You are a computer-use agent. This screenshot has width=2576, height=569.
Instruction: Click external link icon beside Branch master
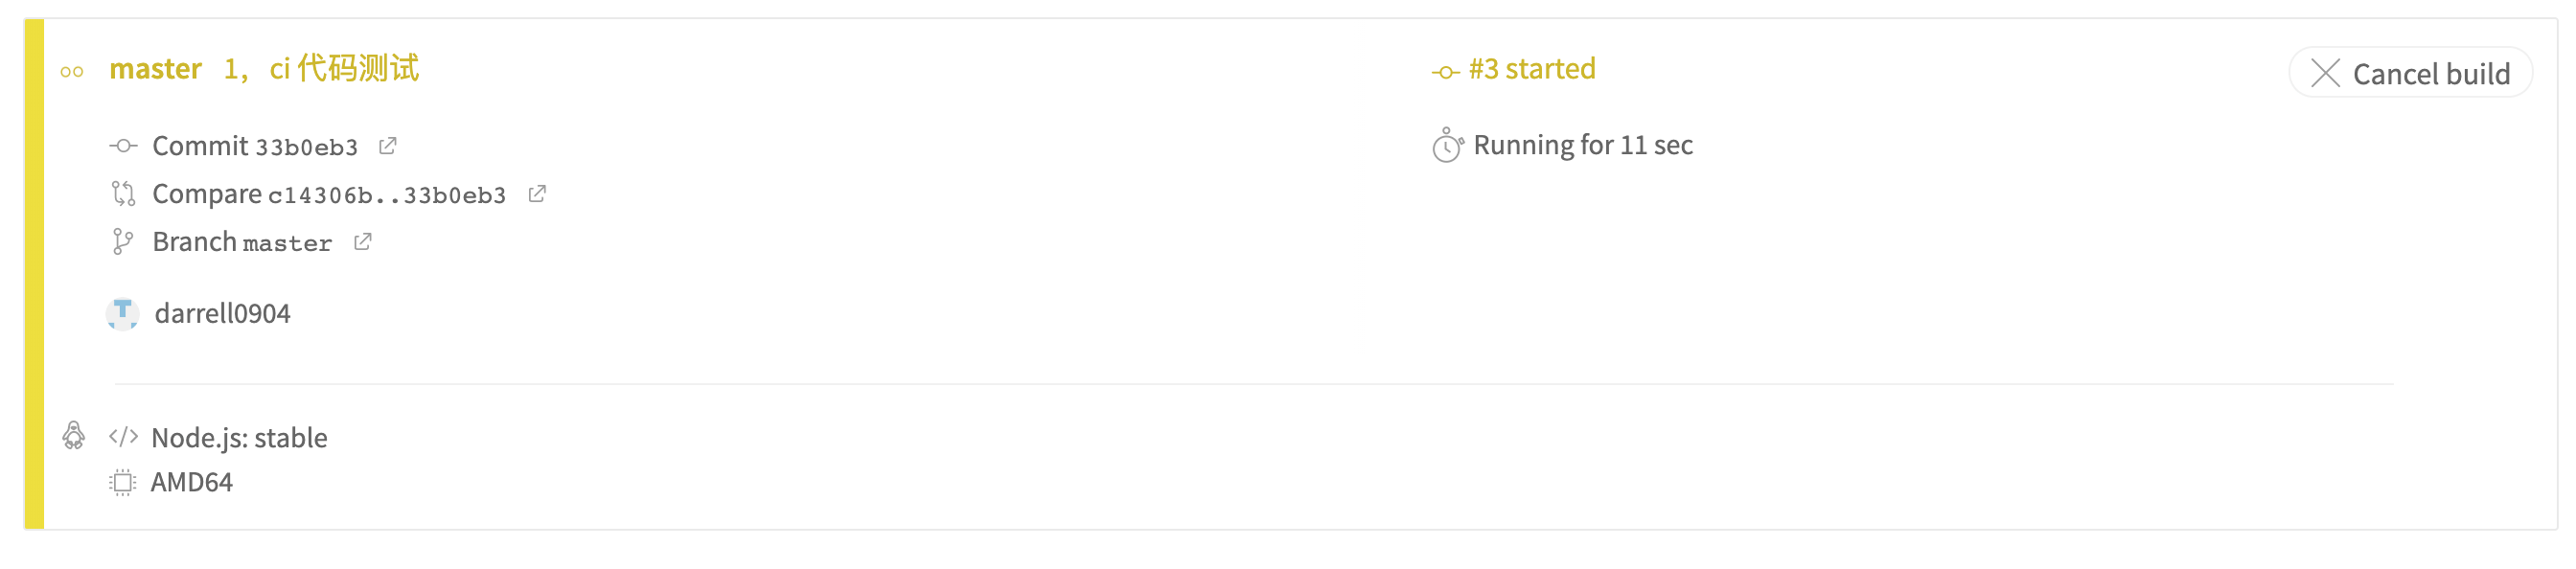pyautogui.click(x=363, y=242)
